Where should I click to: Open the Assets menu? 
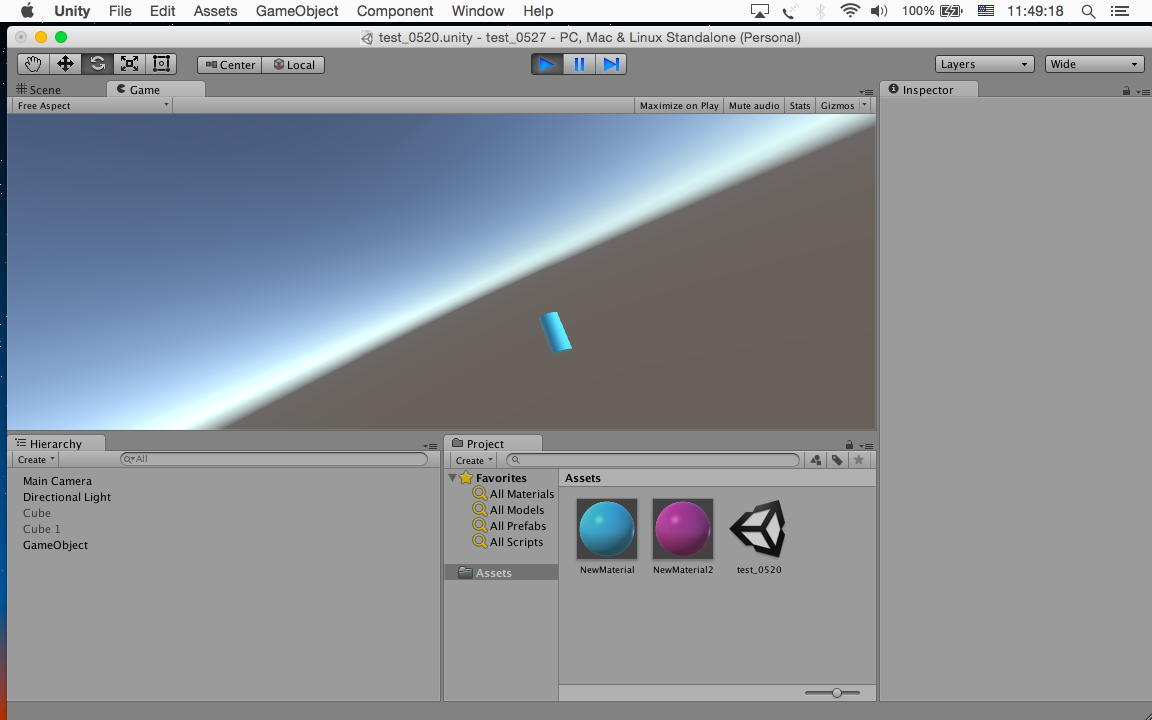(215, 11)
